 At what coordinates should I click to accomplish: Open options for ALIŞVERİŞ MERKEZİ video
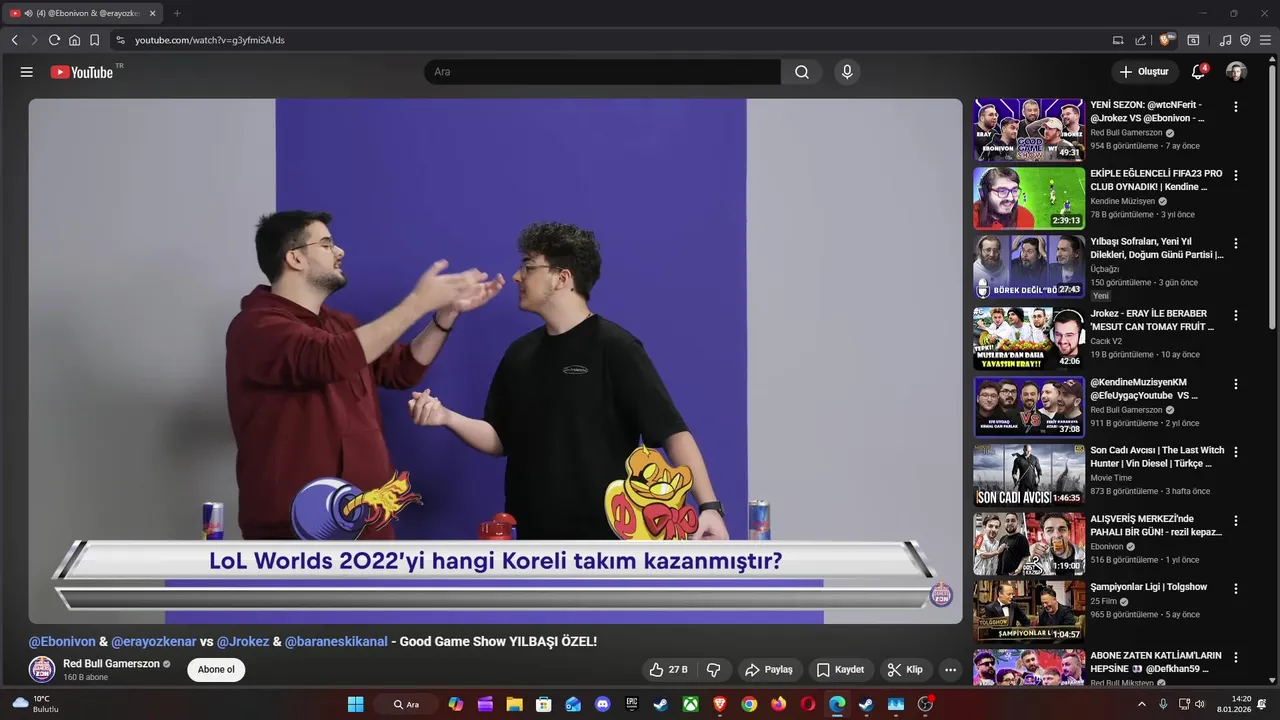(x=1236, y=521)
